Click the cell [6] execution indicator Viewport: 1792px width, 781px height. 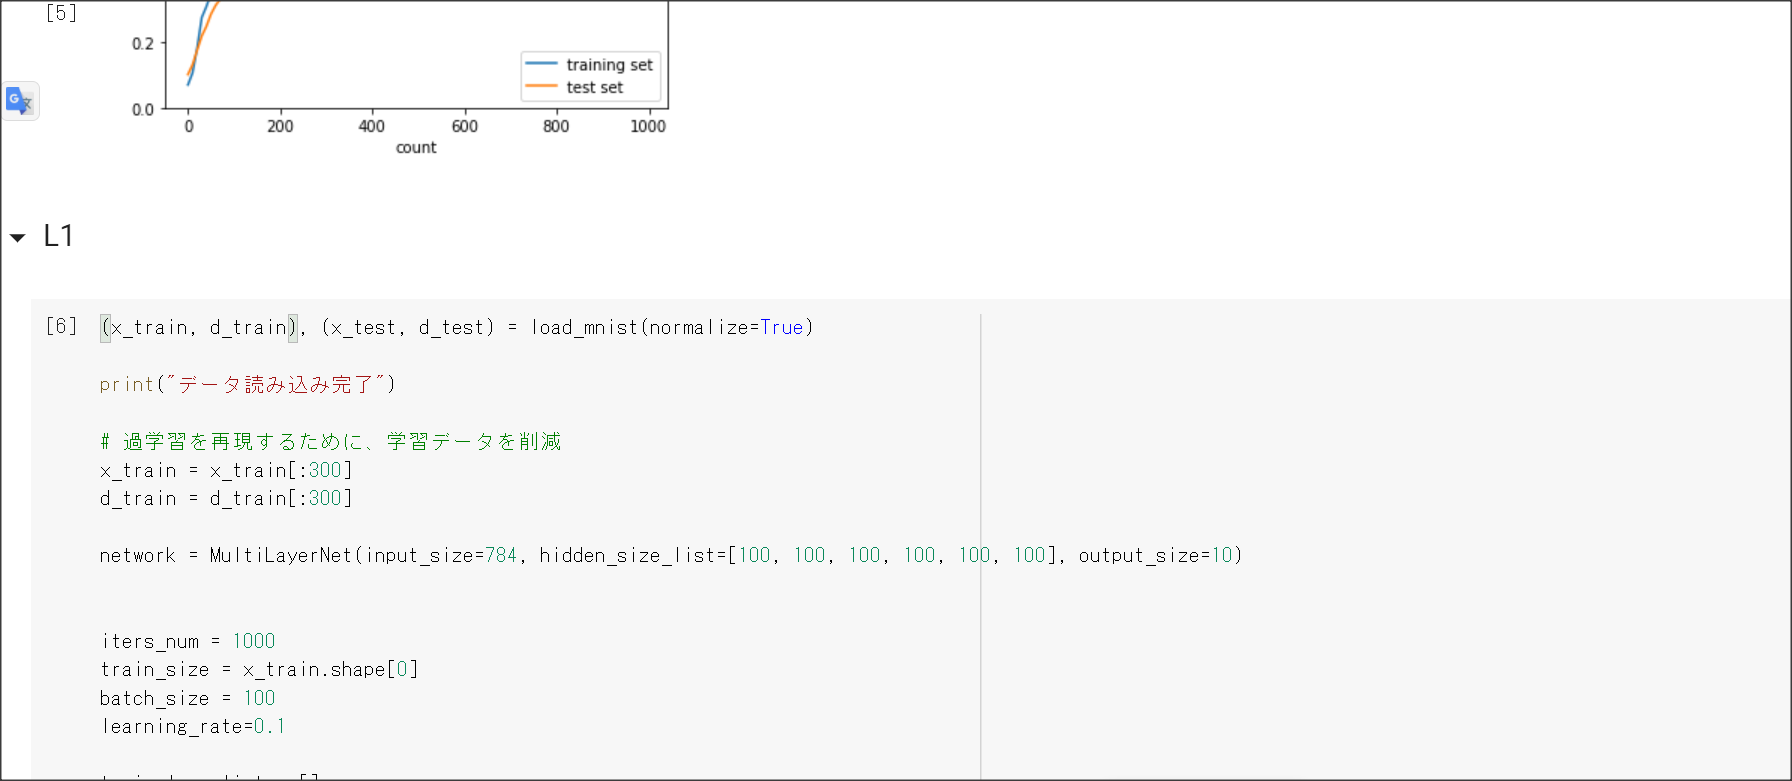pos(61,326)
